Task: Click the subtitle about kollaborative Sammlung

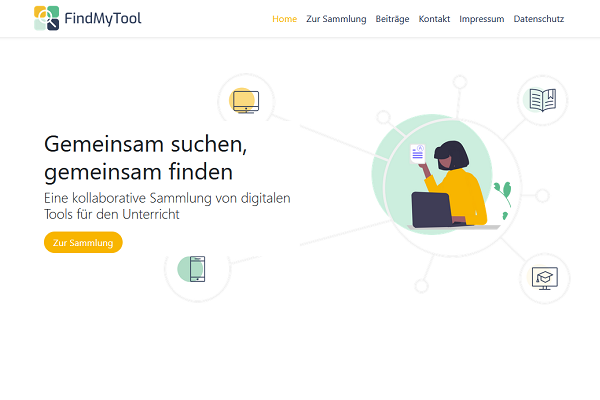Action: pos(167,206)
